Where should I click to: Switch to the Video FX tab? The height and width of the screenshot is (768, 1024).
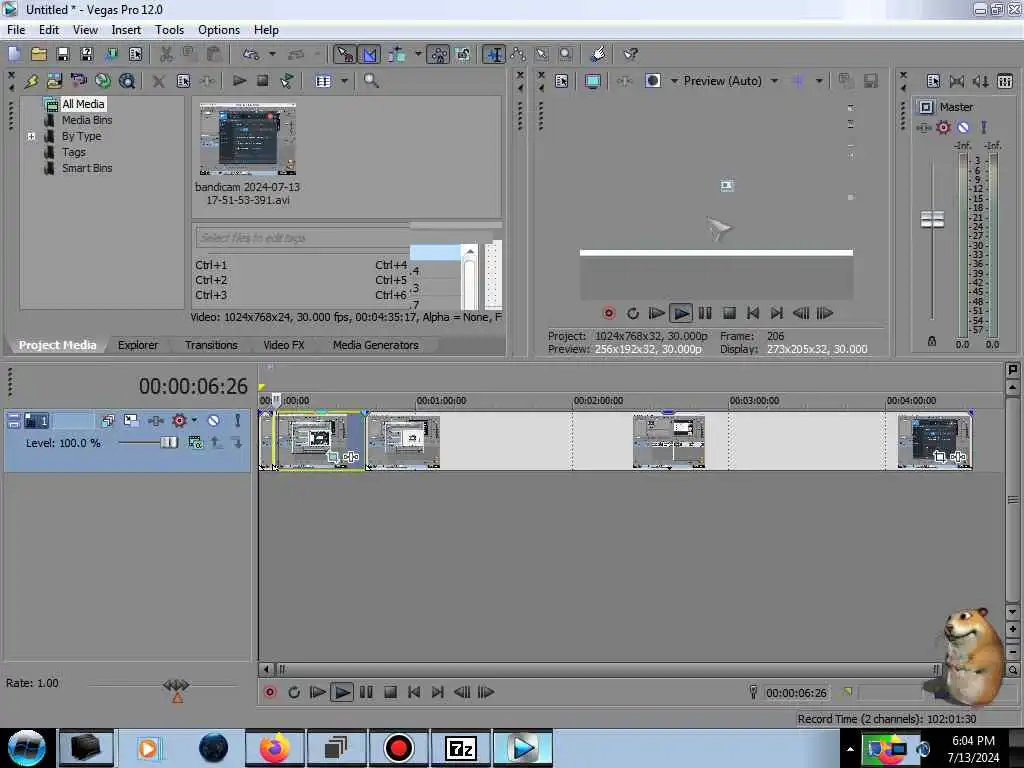[284, 345]
